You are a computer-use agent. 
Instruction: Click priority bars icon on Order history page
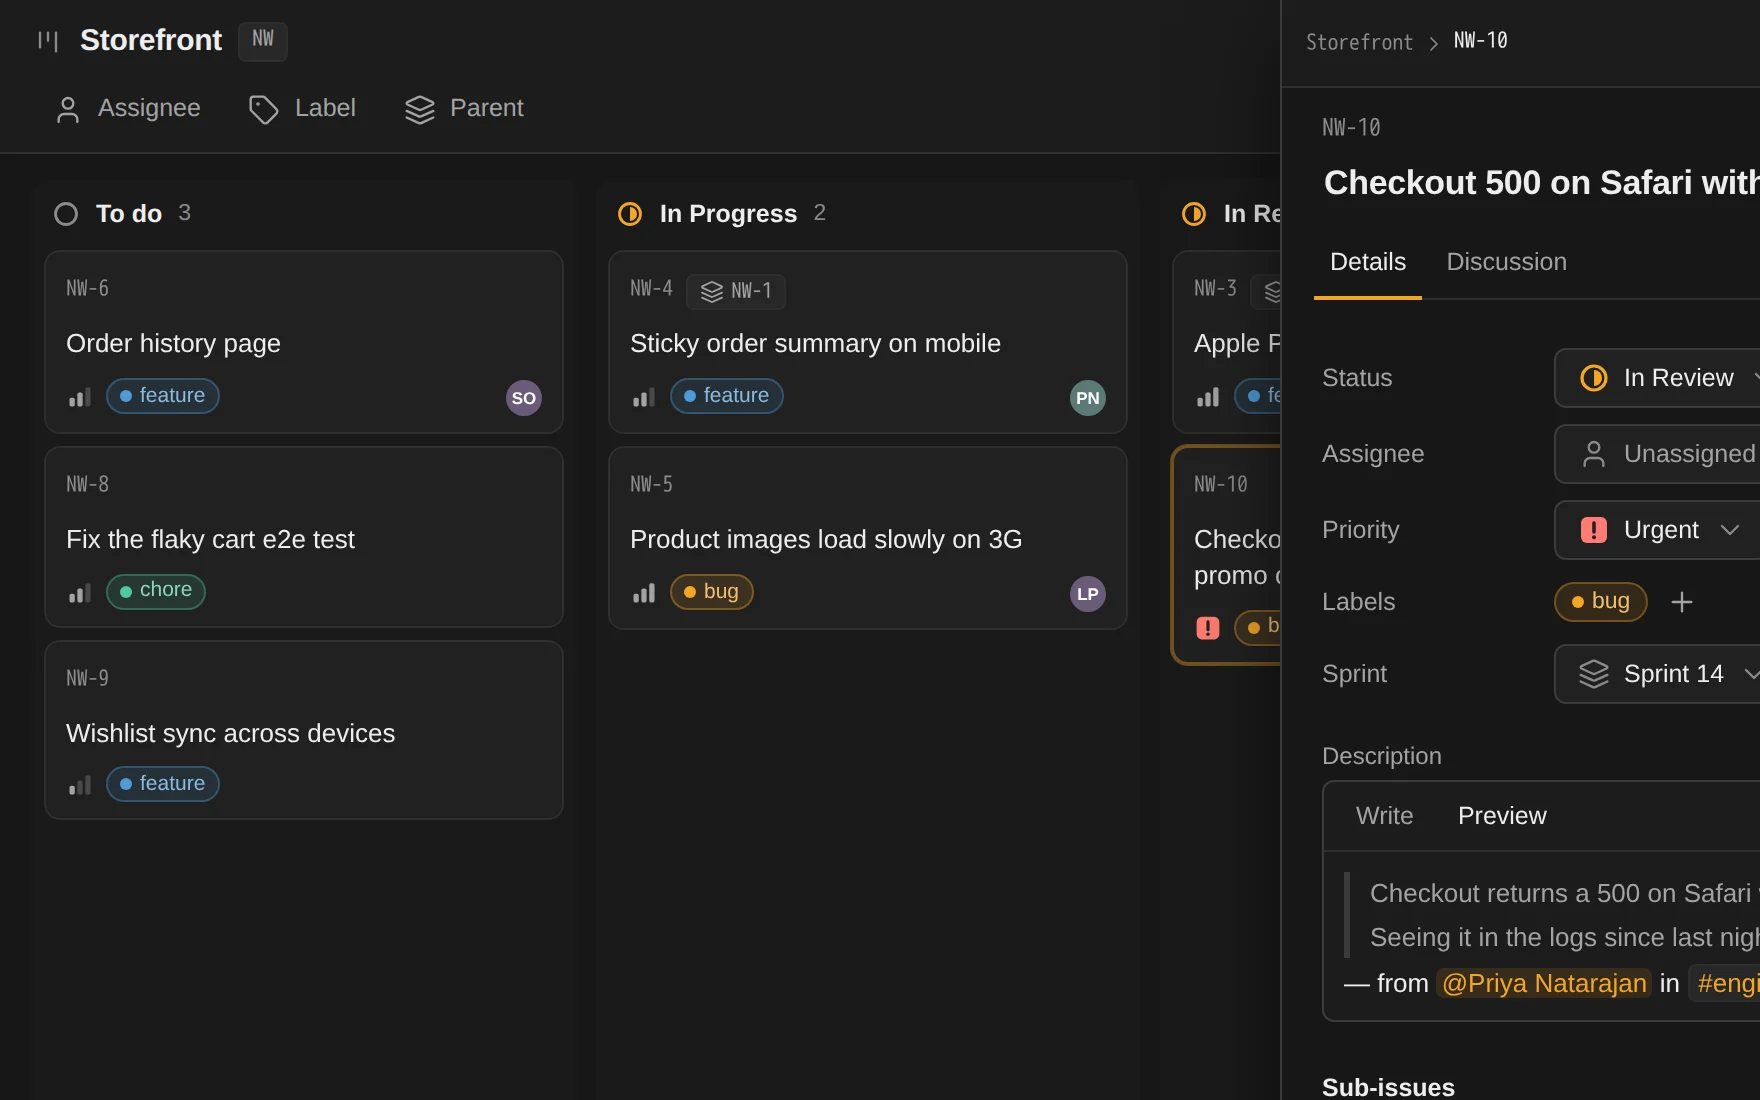[80, 397]
